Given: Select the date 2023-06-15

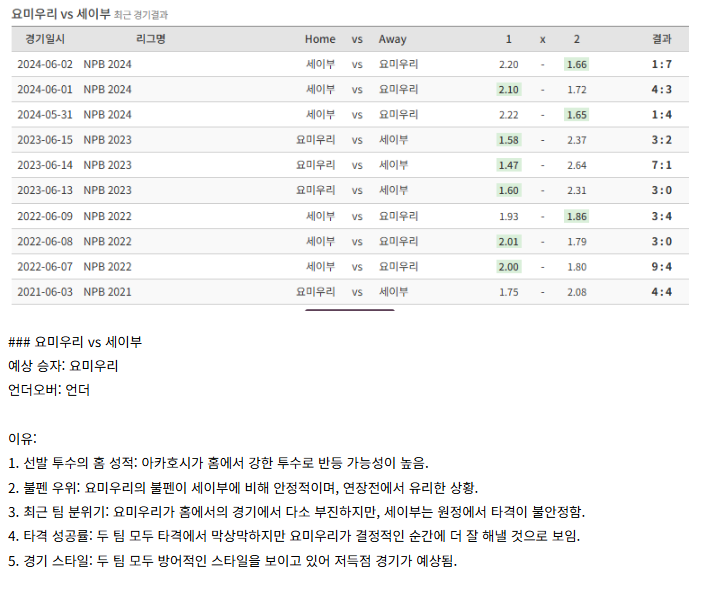Looking at the screenshot, I should [x=45, y=140].
